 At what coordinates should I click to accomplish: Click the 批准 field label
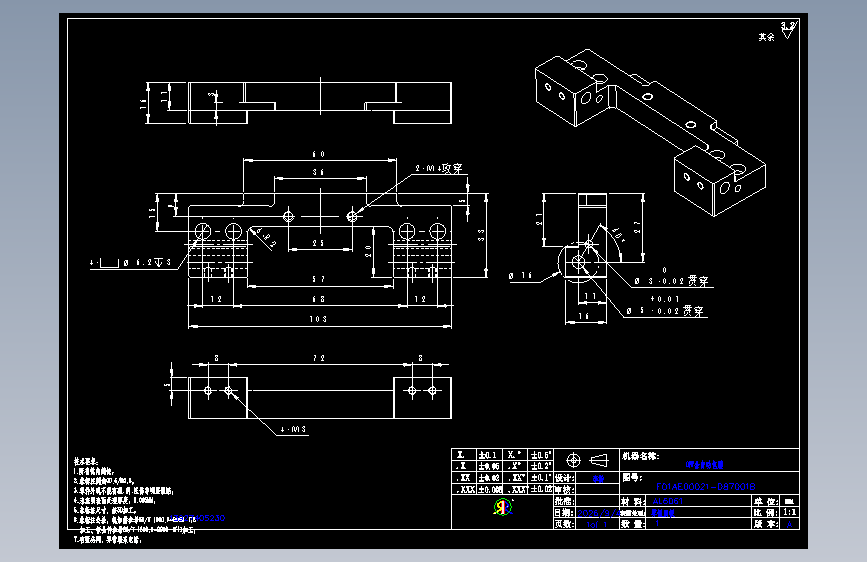pos(565,501)
